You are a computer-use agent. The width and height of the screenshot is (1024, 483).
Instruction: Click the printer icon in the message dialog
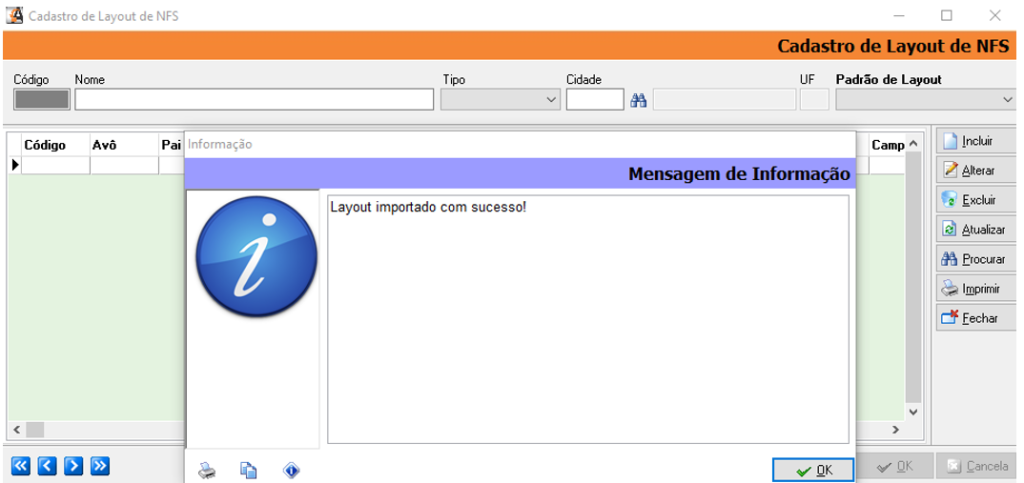click(x=207, y=469)
